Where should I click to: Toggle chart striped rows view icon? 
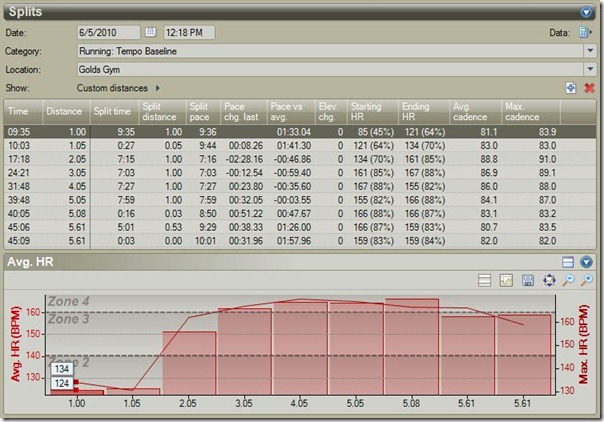tap(484, 281)
